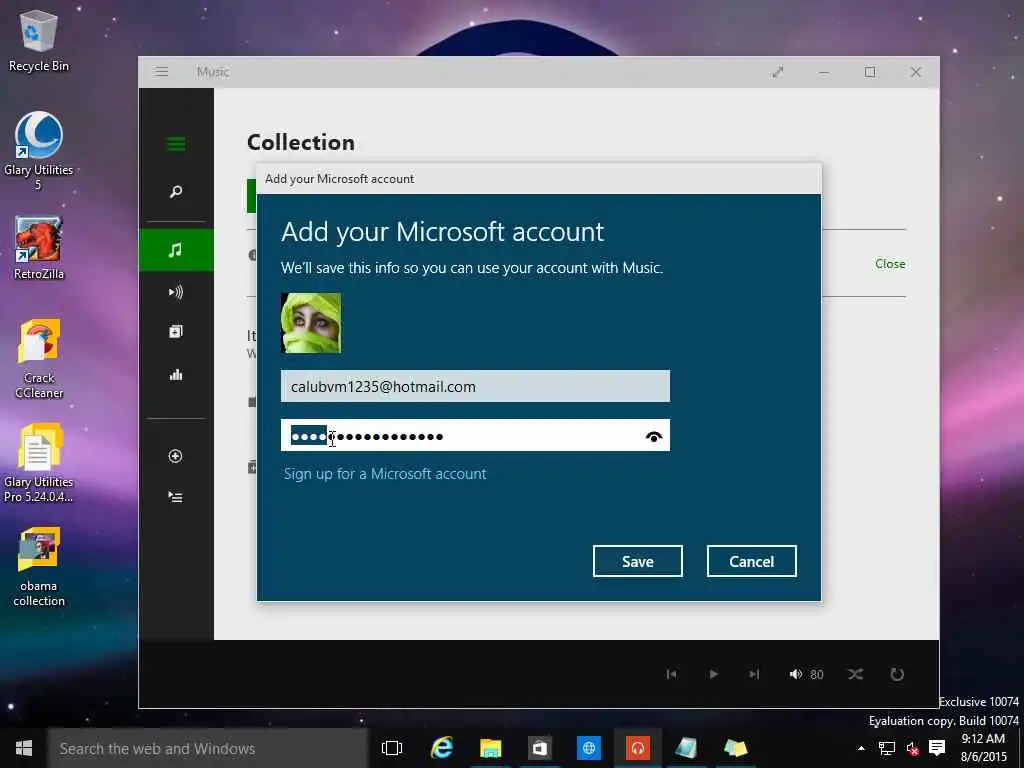Screen dimensions: 1024x768
Task: Click the expand arrows icon in title bar
Action: coord(778,72)
